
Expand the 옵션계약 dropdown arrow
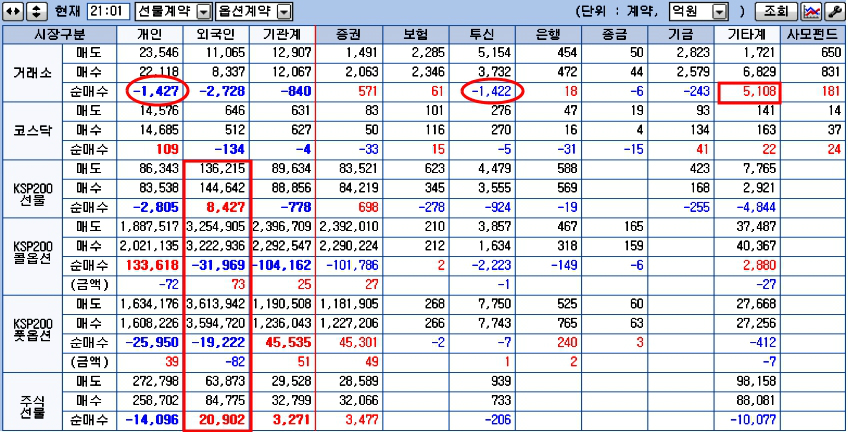coord(284,12)
